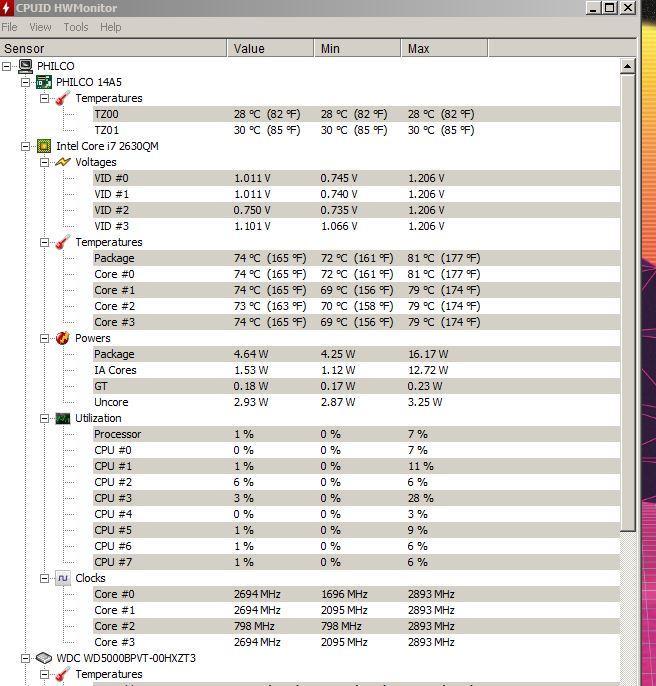This screenshot has height=686, width=656.
Task: Click the thermometer icon under WDC hard drive
Action: pos(63,674)
